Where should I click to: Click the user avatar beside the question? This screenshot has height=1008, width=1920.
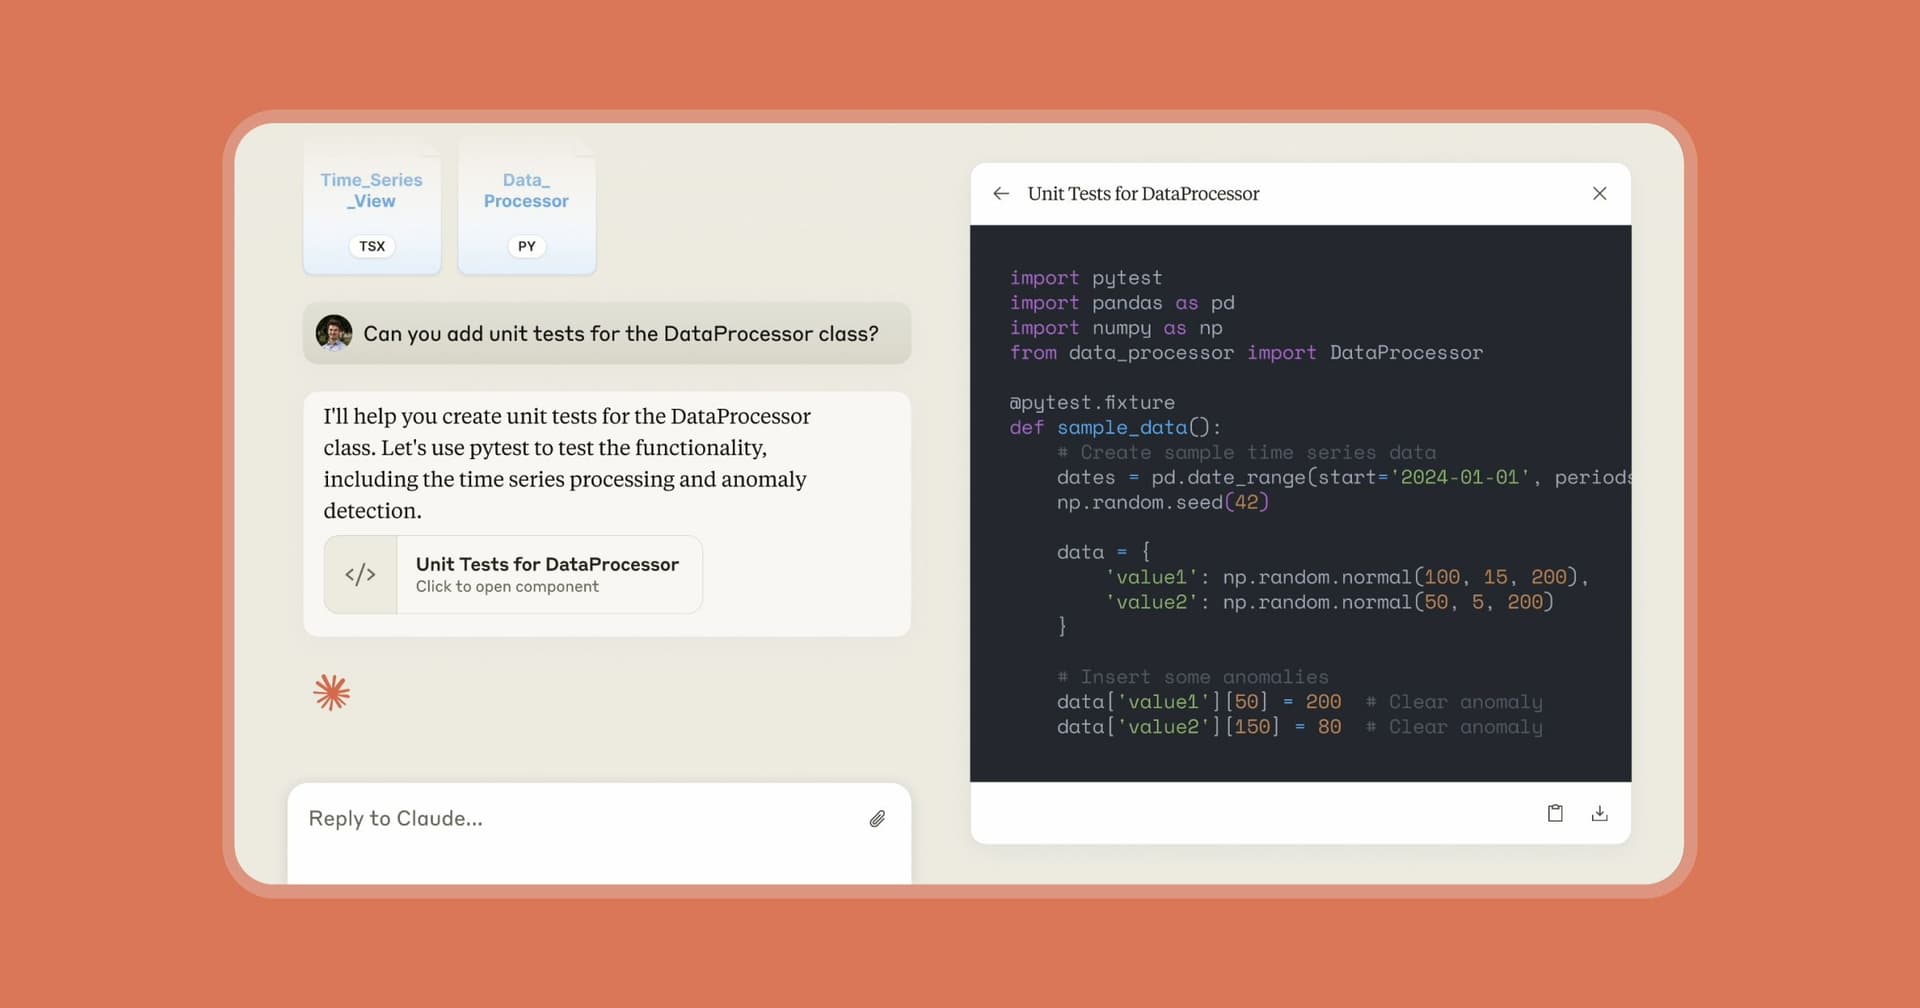point(334,333)
